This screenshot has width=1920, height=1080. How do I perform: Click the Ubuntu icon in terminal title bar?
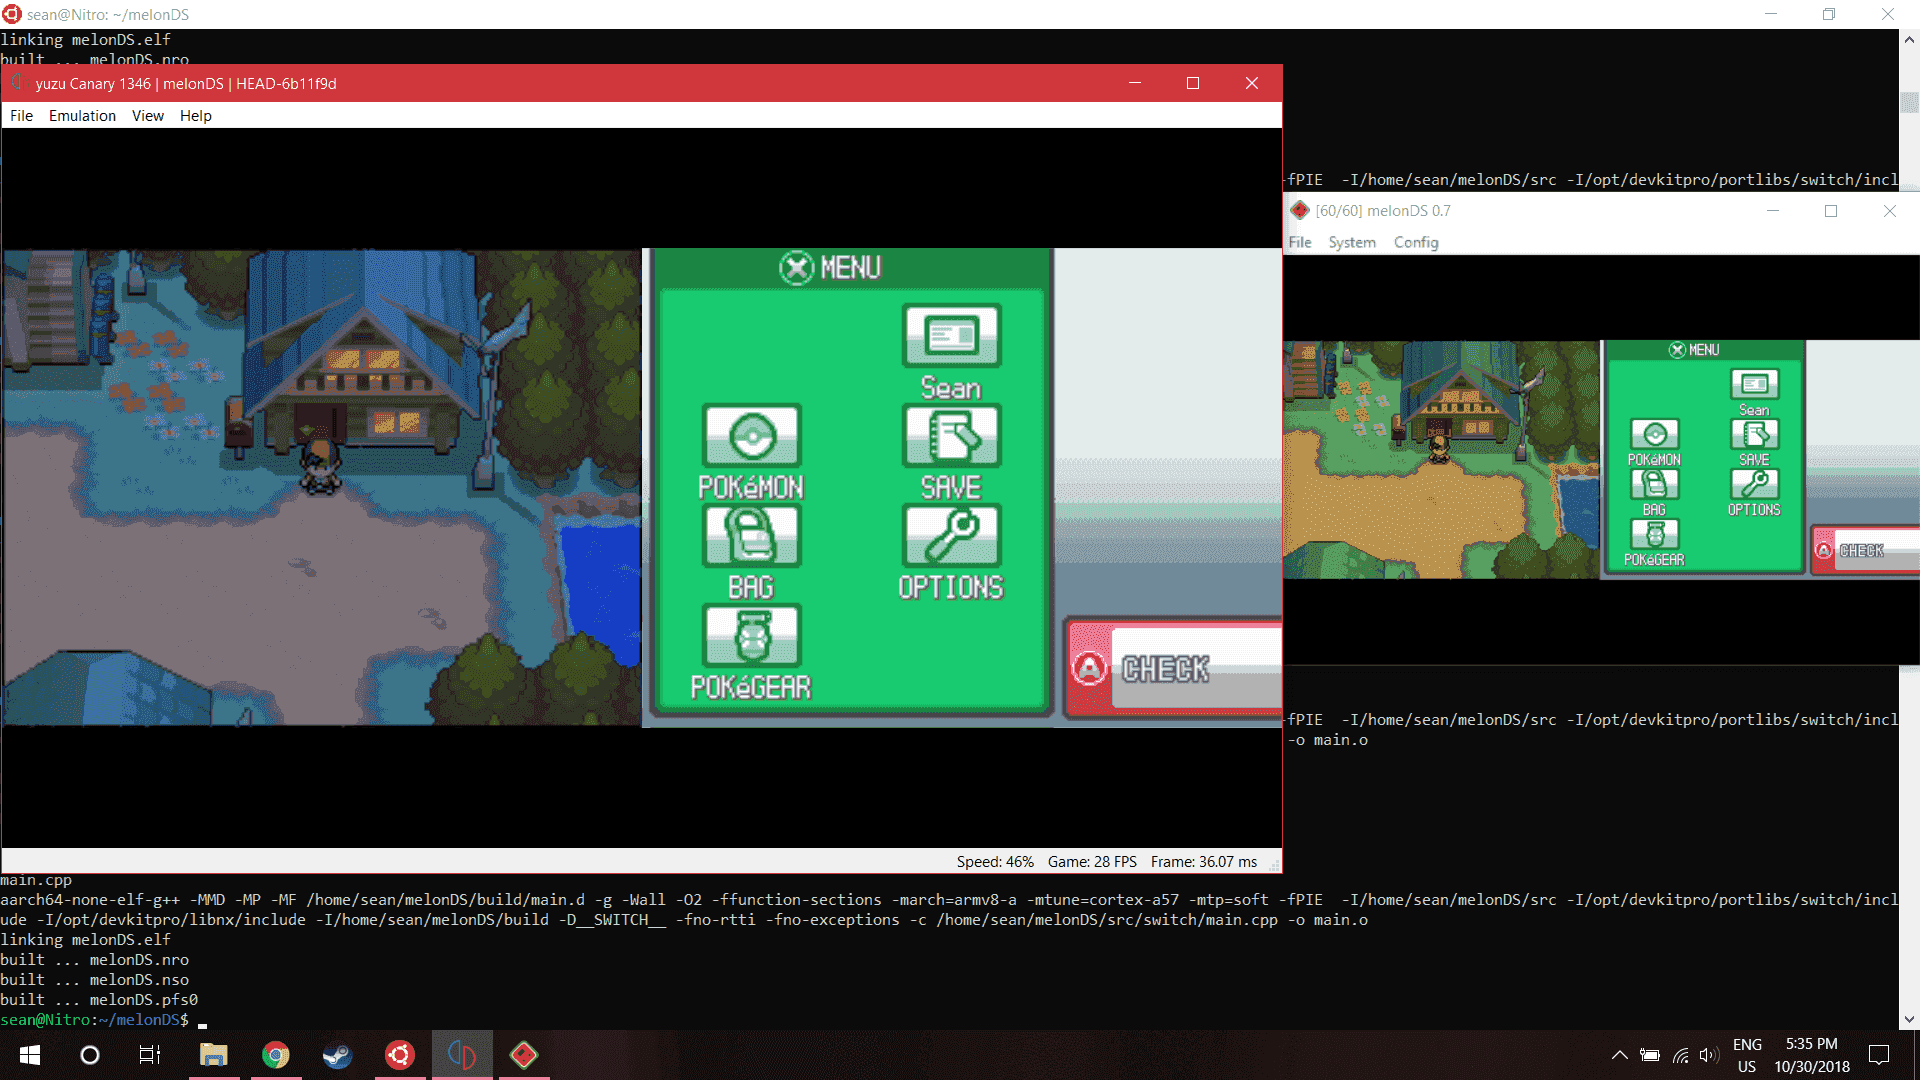coord(12,14)
